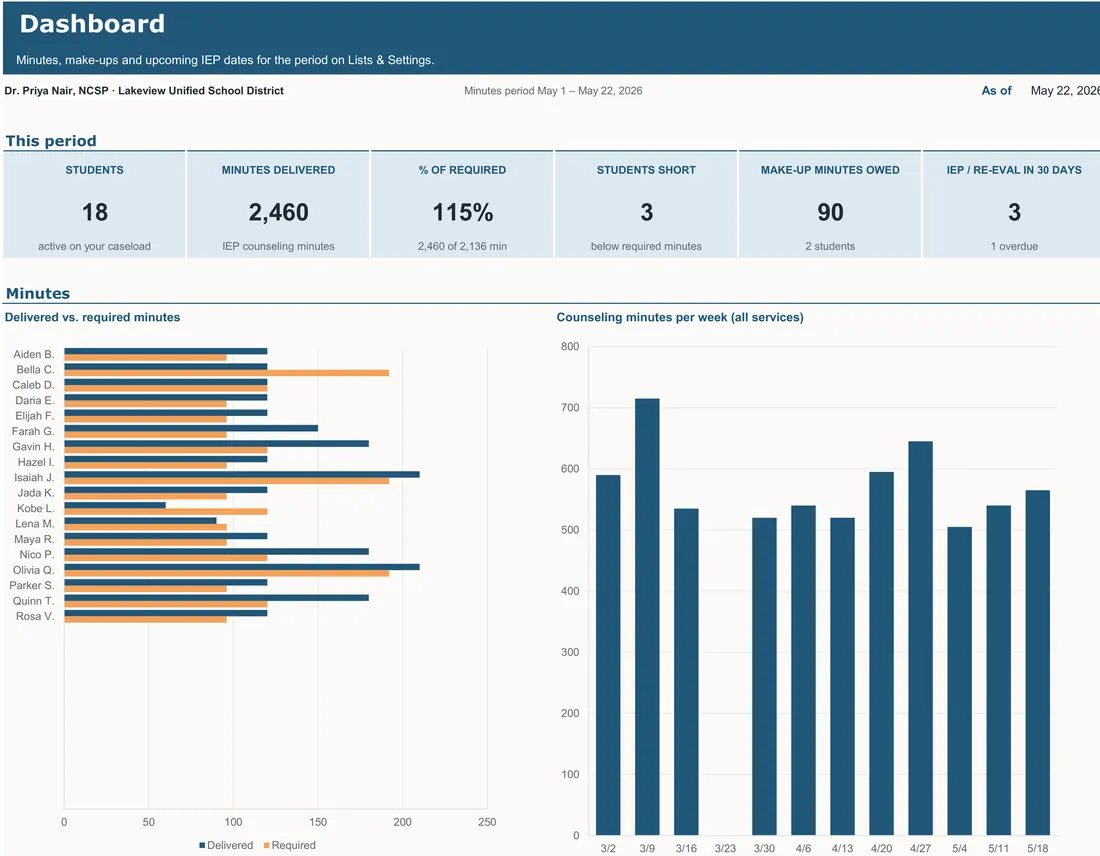Select the May 22, 2026 as-of date cell

(1065, 91)
